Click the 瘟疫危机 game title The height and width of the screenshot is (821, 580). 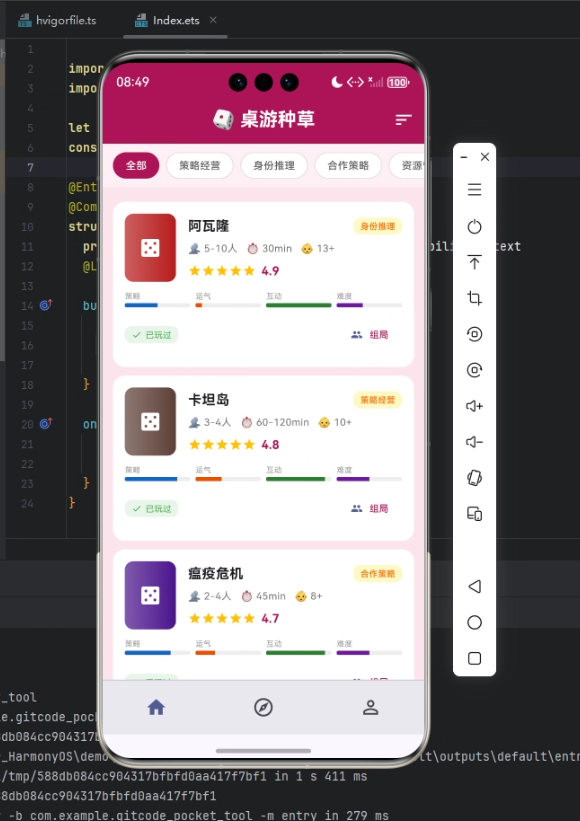(216, 574)
